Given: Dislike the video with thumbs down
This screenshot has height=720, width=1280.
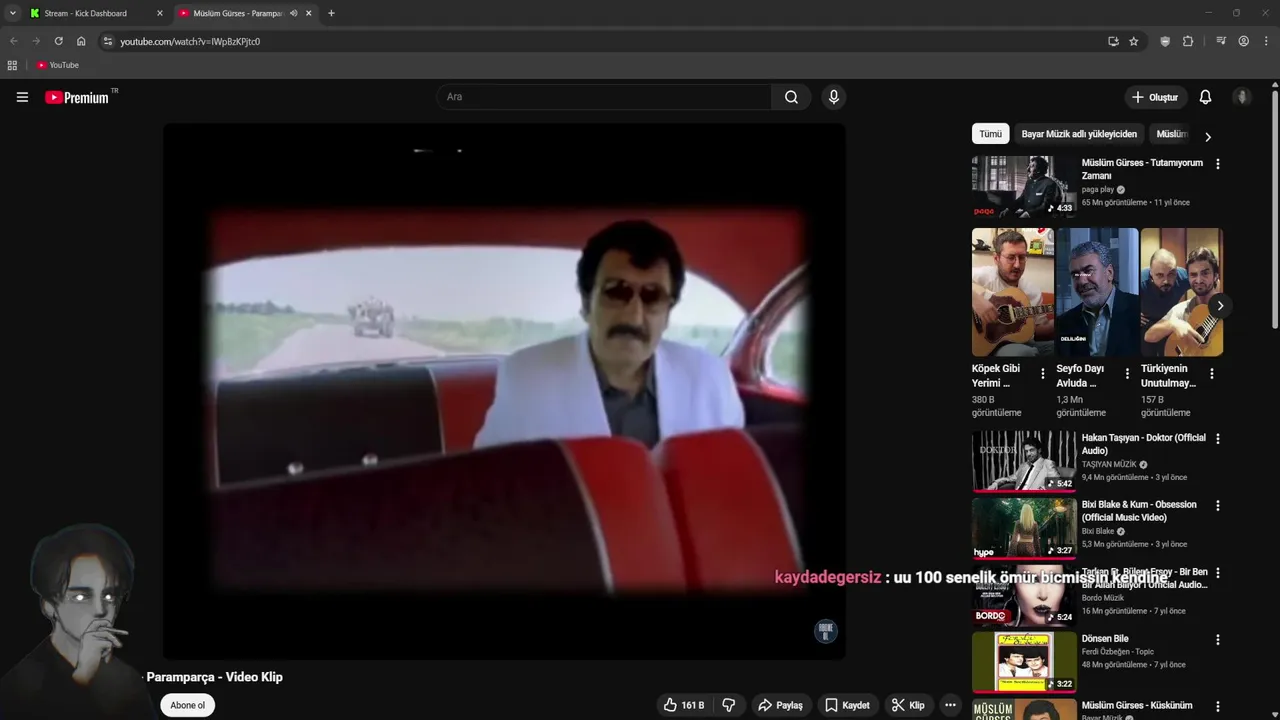Looking at the screenshot, I should point(729,705).
